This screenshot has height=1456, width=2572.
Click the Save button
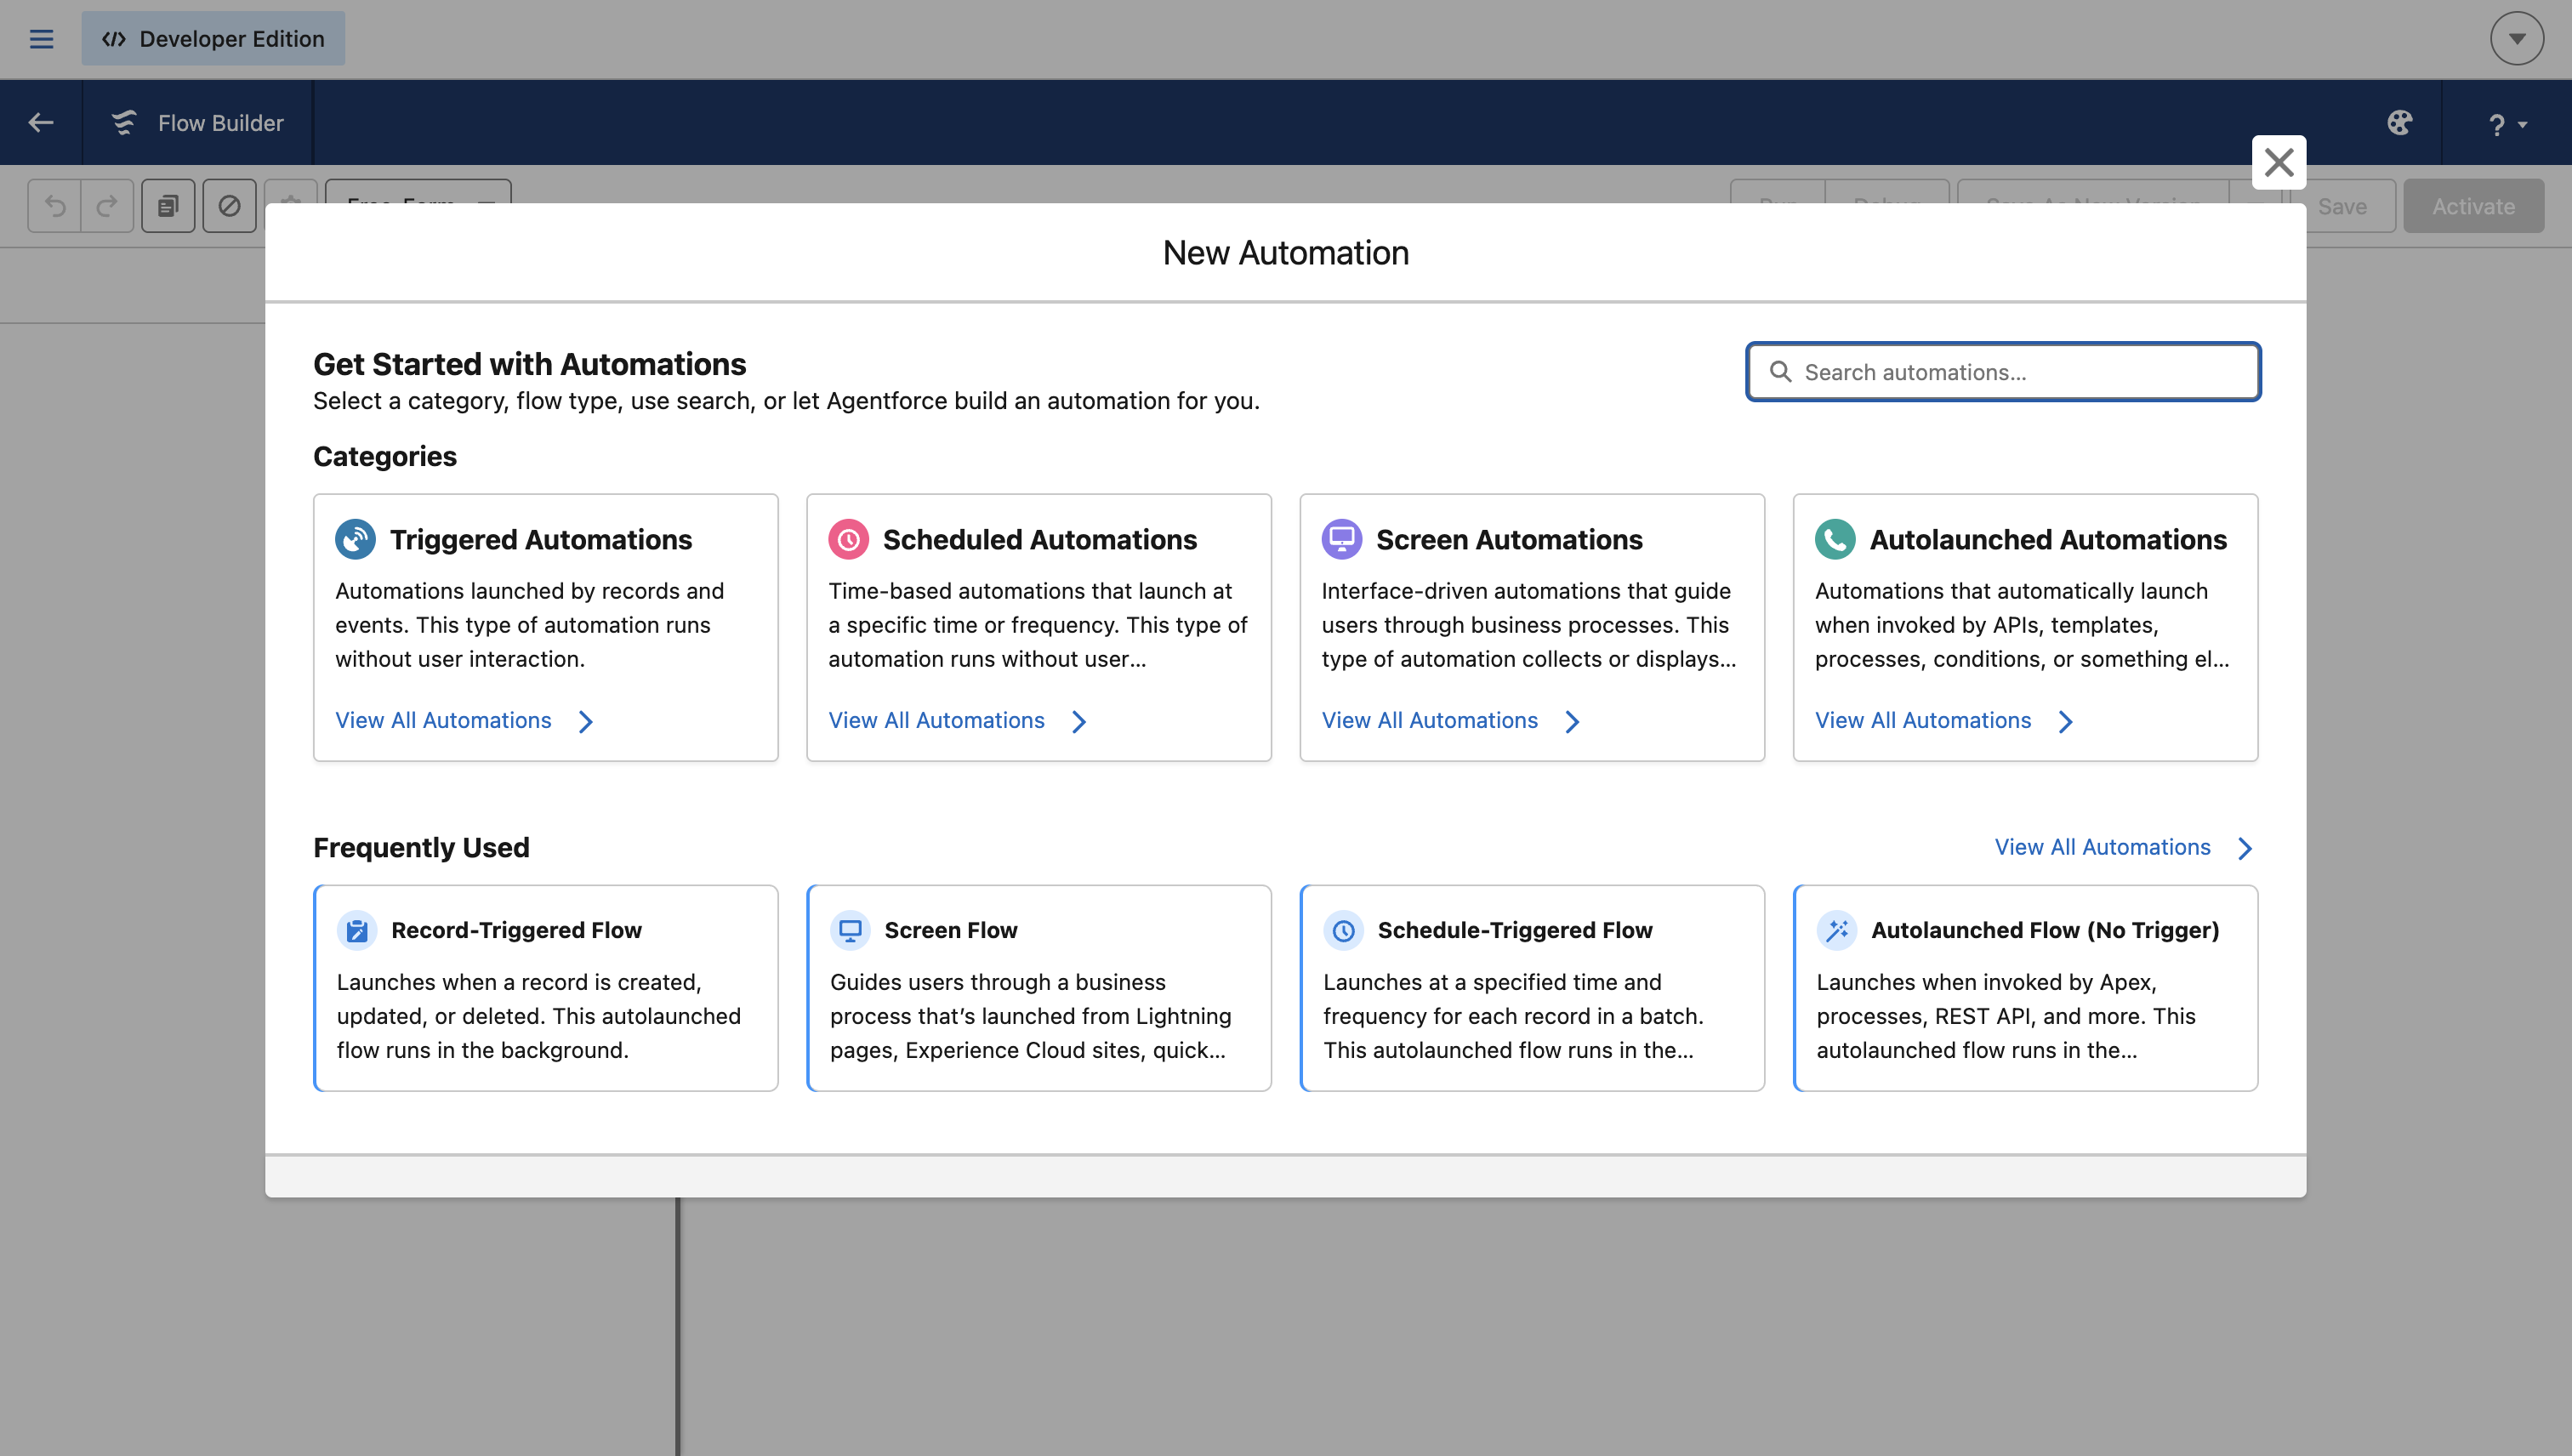pyautogui.click(x=2342, y=206)
